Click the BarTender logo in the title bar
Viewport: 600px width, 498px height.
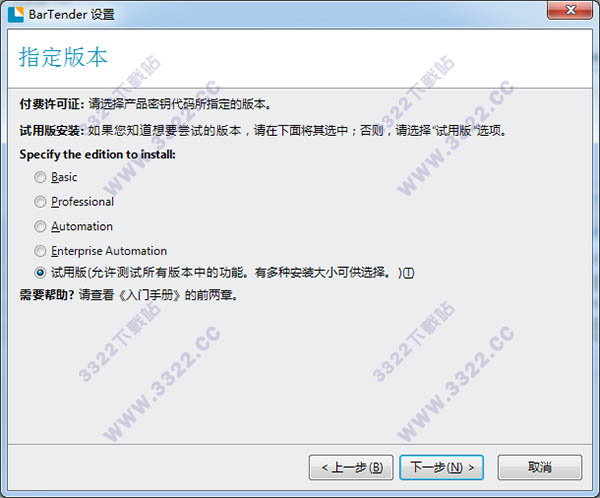pyautogui.click(x=16, y=15)
